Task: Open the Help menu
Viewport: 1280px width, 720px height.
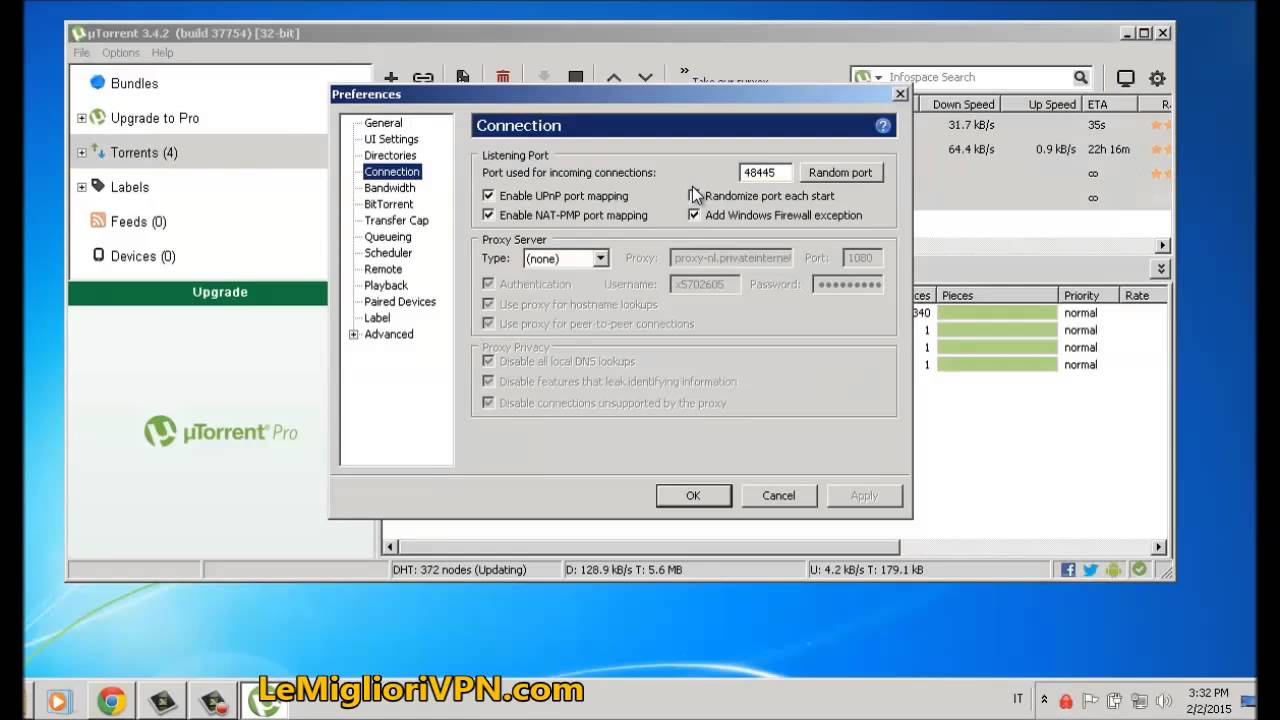Action: (x=162, y=53)
